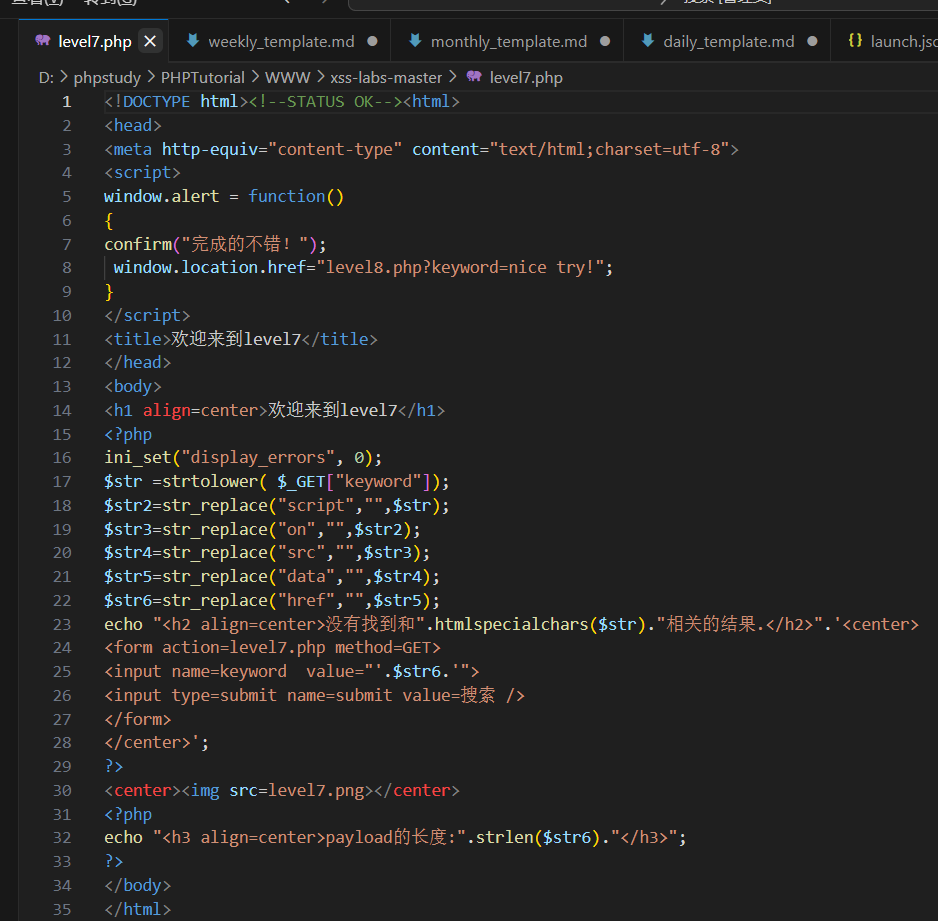Viewport: 938px width, 921px height.
Task: Open the PHPTutorial breadcrumb folder
Action: click(x=203, y=78)
